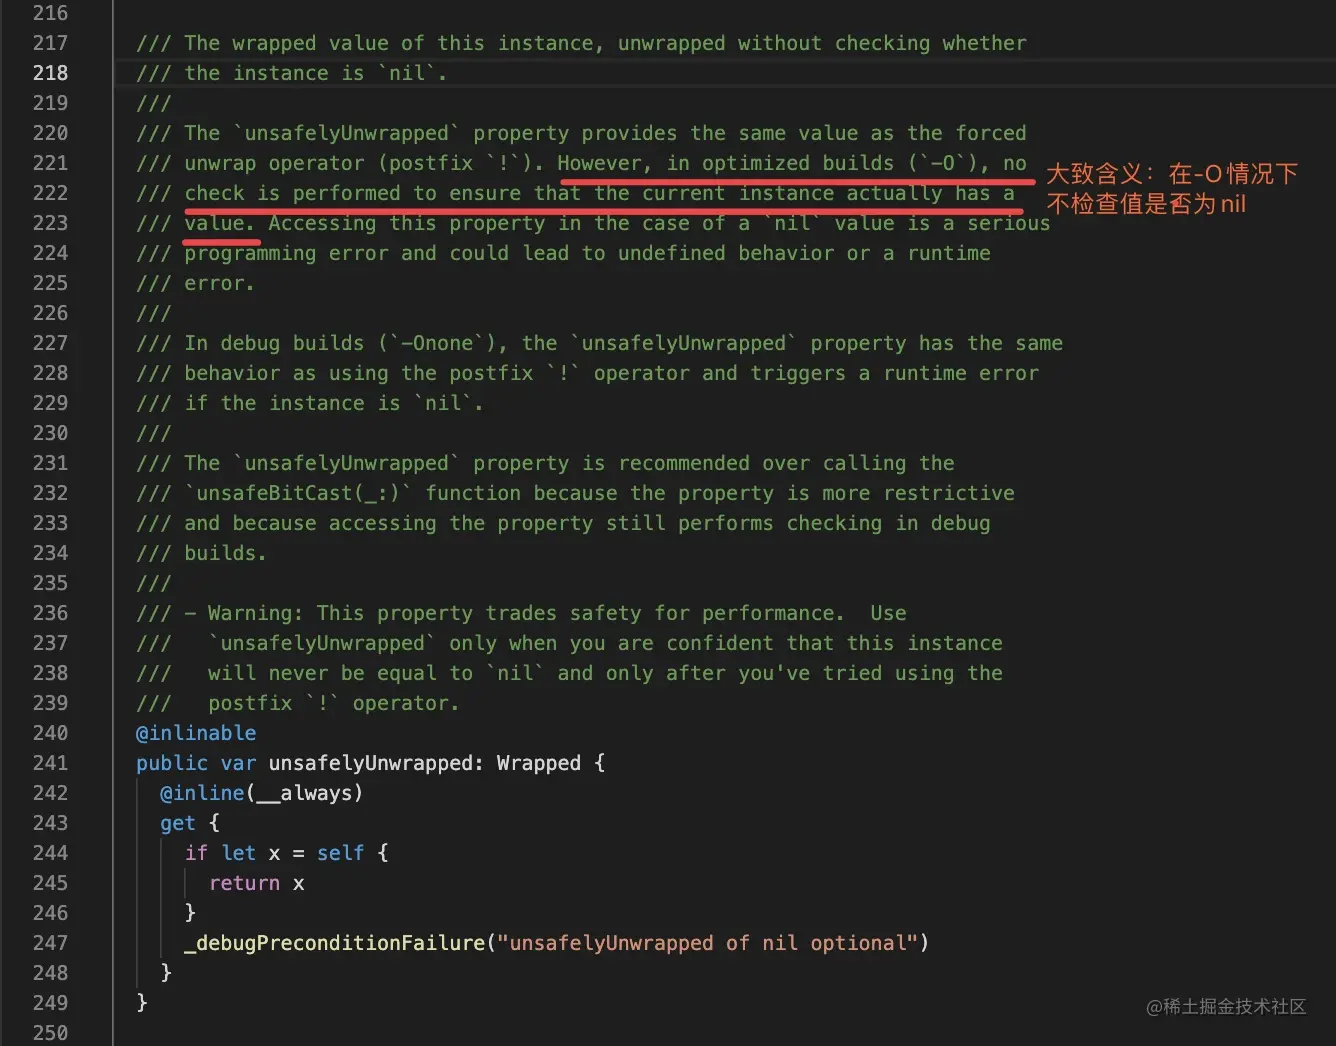Click 'if let' on line 244
This screenshot has height=1046, width=1336.
coord(220,853)
